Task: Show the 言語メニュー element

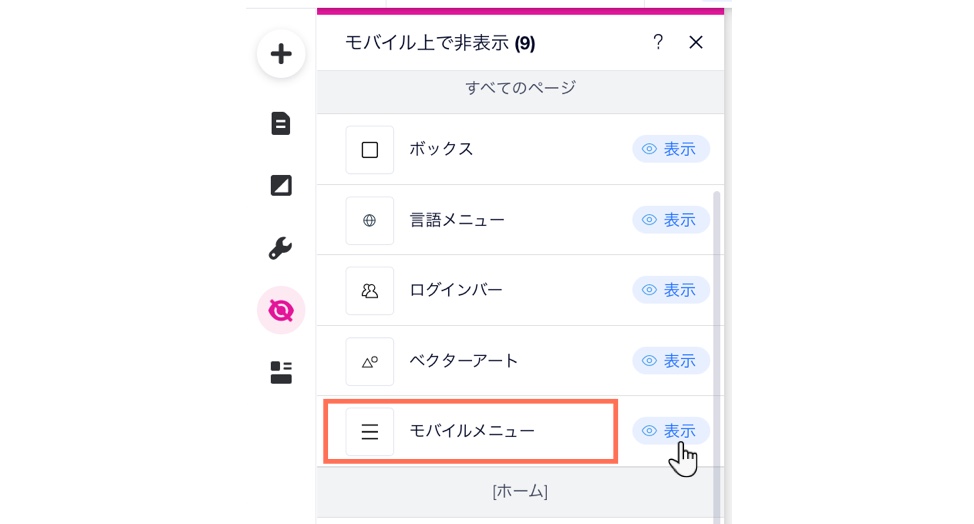Action: tap(671, 220)
